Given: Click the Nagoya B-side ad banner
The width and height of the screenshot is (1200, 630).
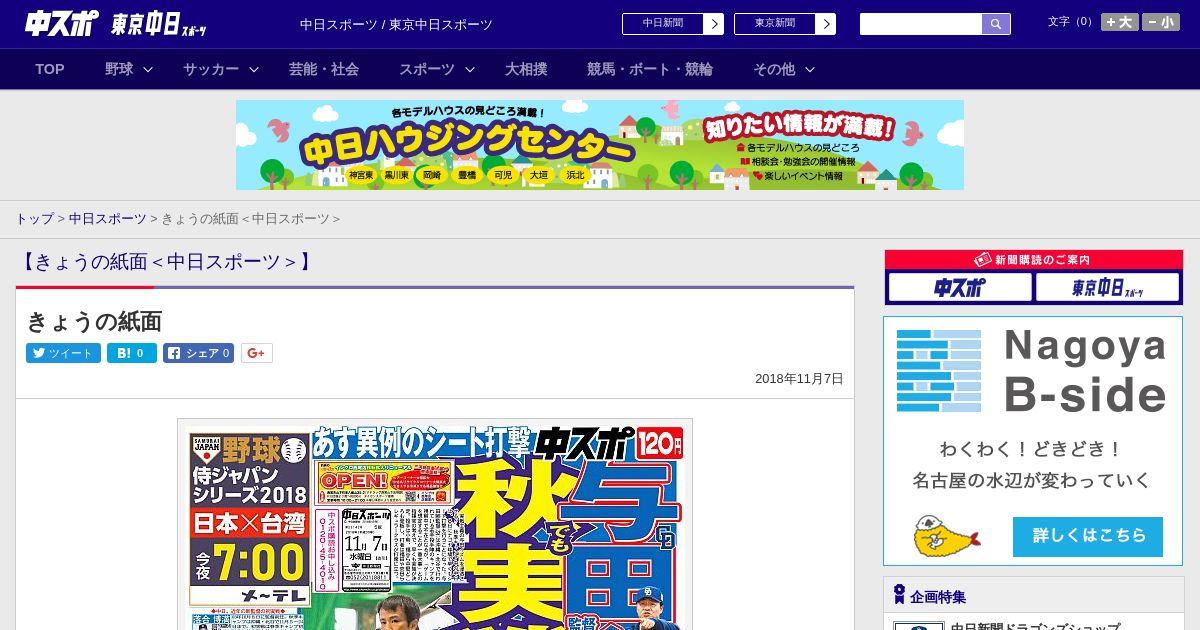Looking at the screenshot, I should tap(1033, 441).
